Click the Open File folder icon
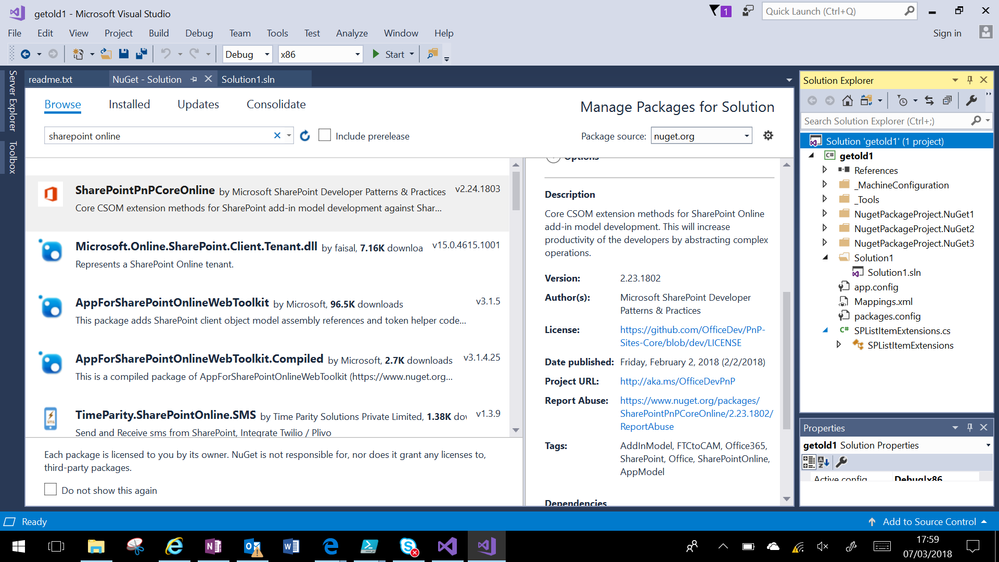 pos(106,54)
